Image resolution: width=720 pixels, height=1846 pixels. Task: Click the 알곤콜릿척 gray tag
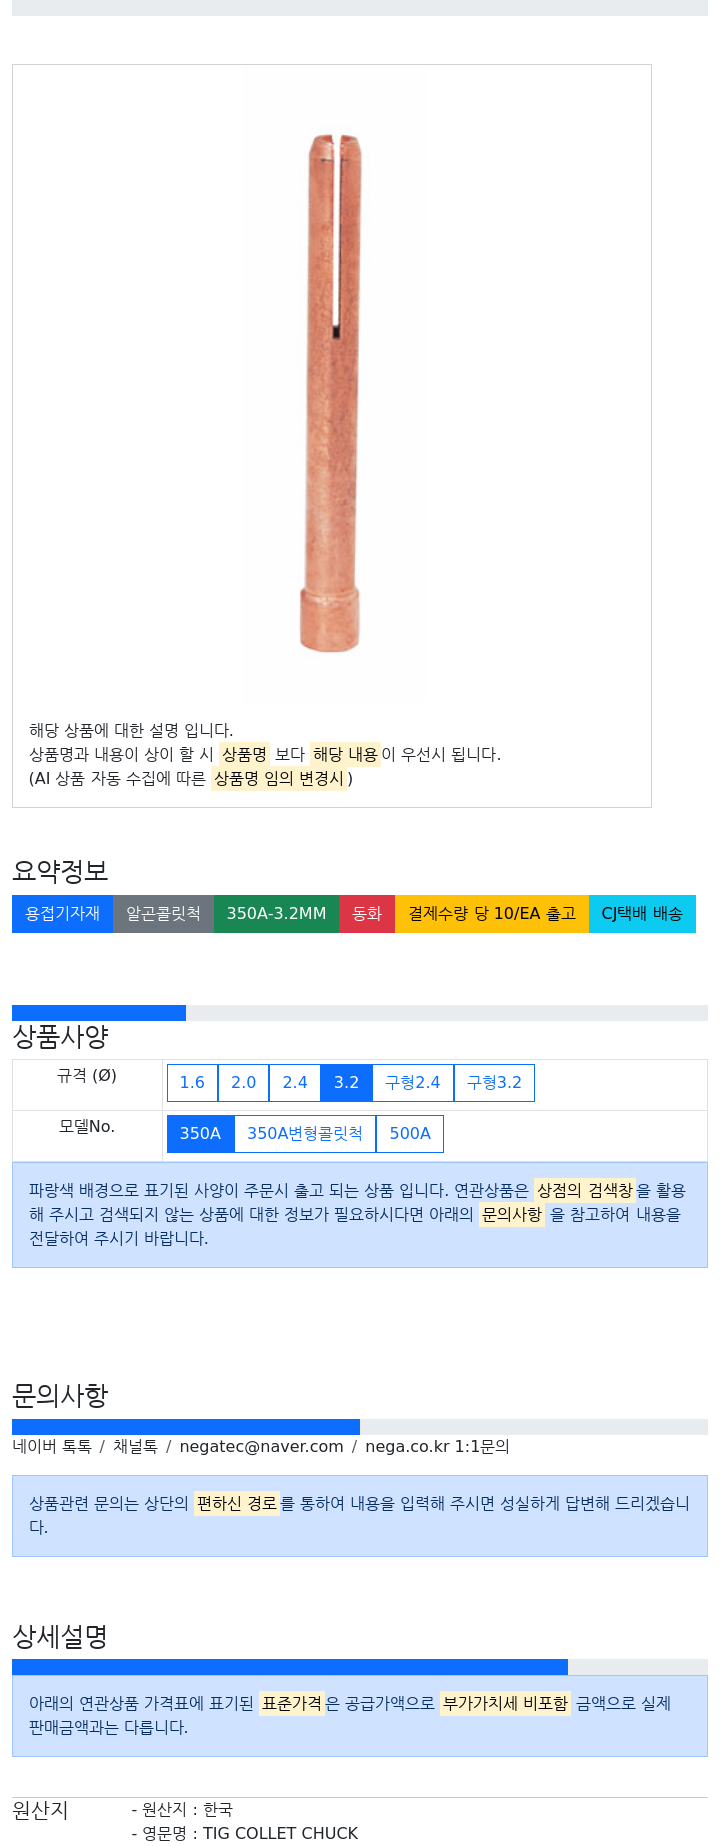[x=163, y=914]
